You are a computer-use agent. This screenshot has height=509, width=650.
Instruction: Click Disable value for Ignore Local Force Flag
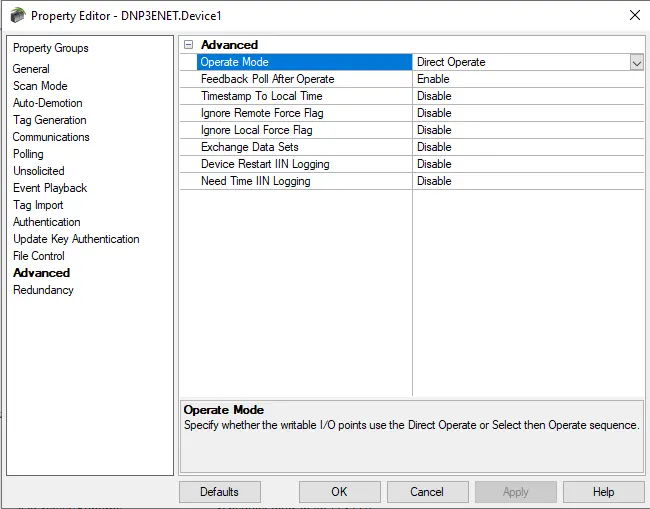click(x=528, y=130)
